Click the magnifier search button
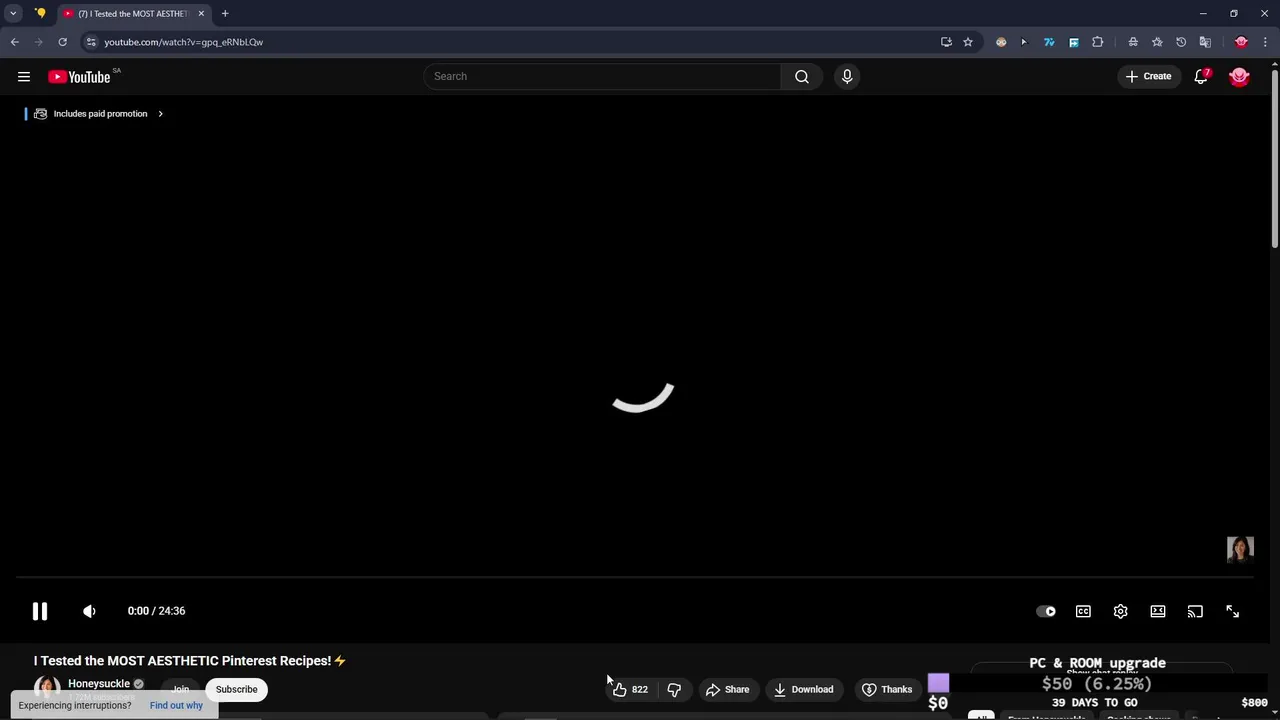Screen dimensions: 1280x720 (x=802, y=77)
